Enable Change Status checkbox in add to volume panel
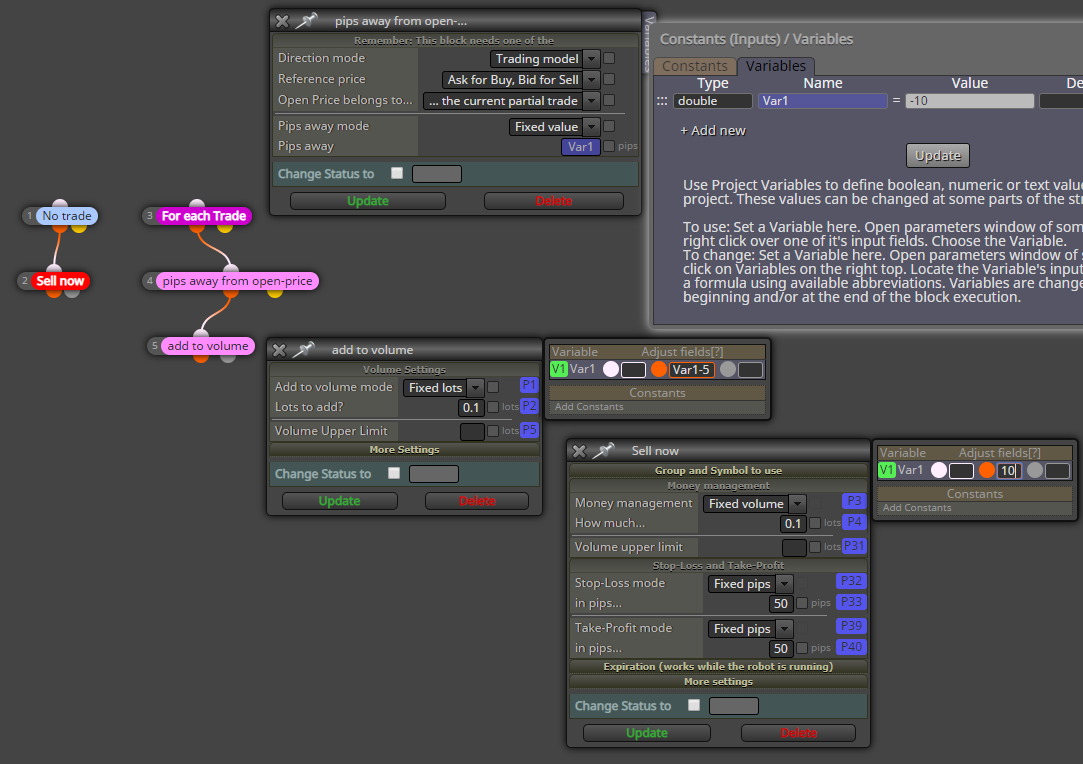This screenshot has width=1083, height=764. (394, 473)
